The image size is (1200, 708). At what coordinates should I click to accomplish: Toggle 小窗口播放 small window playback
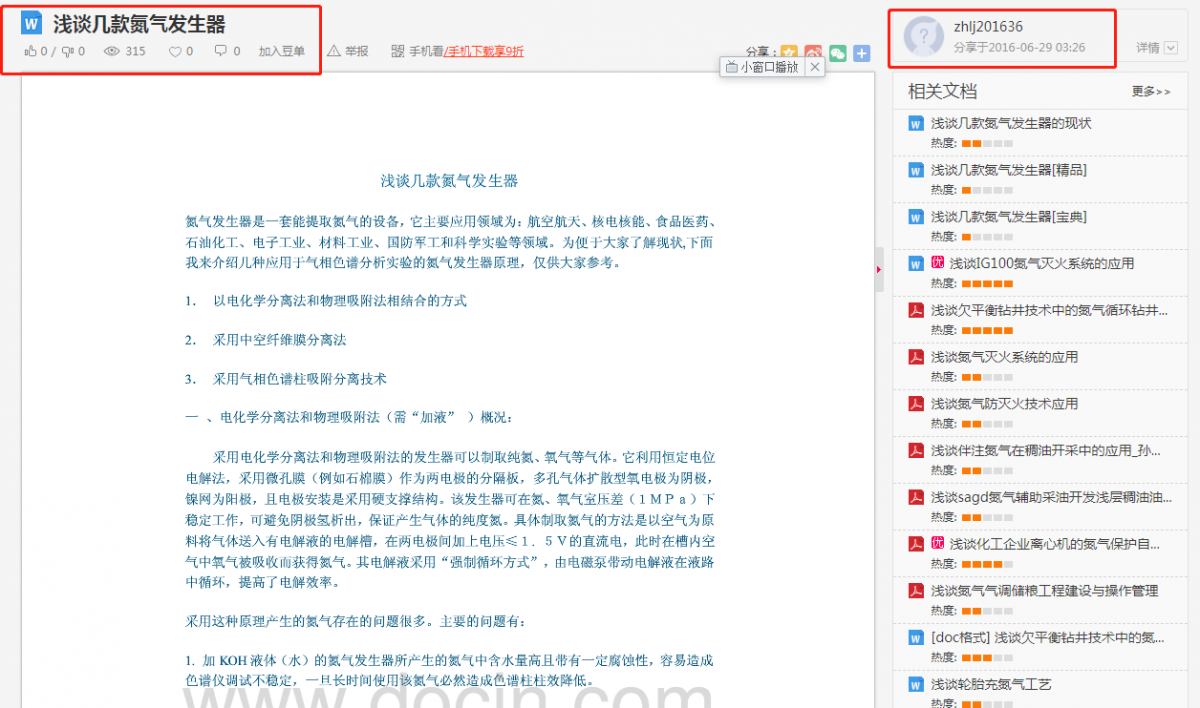click(x=762, y=67)
